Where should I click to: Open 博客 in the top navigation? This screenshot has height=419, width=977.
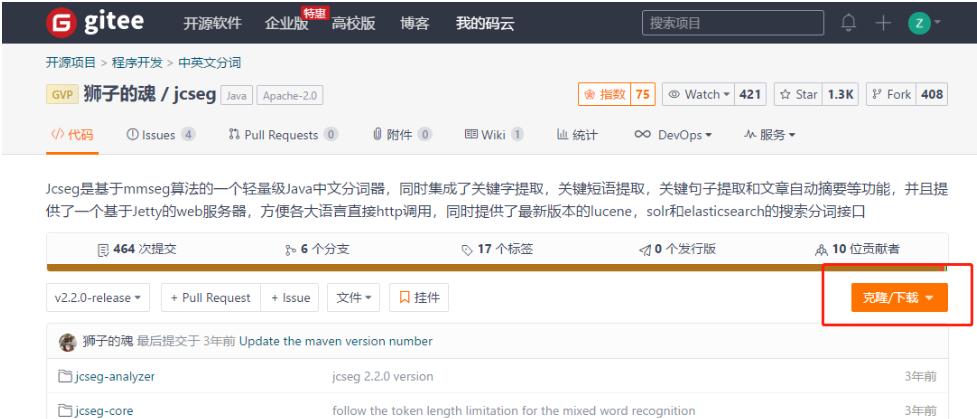(414, 24)
